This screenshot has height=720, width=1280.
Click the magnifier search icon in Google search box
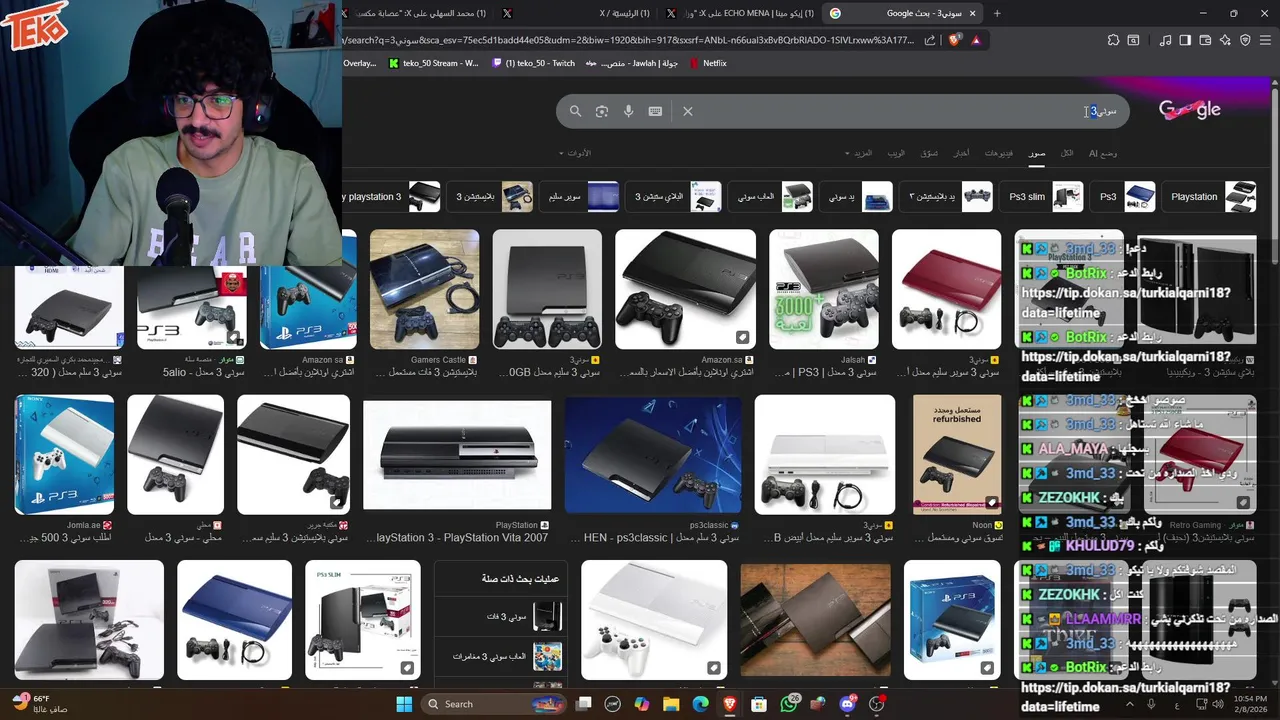click(575, 111)
